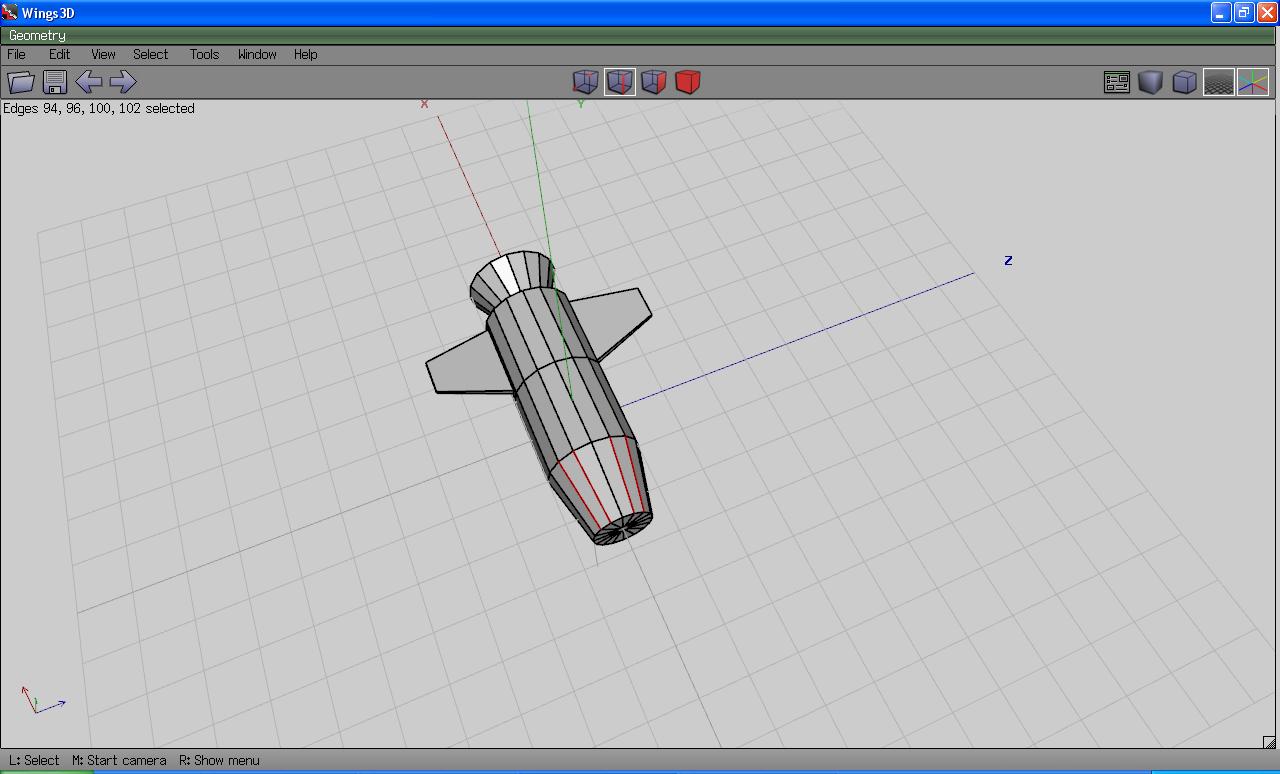Click the Save floppy disk icon

click(55, 82)
